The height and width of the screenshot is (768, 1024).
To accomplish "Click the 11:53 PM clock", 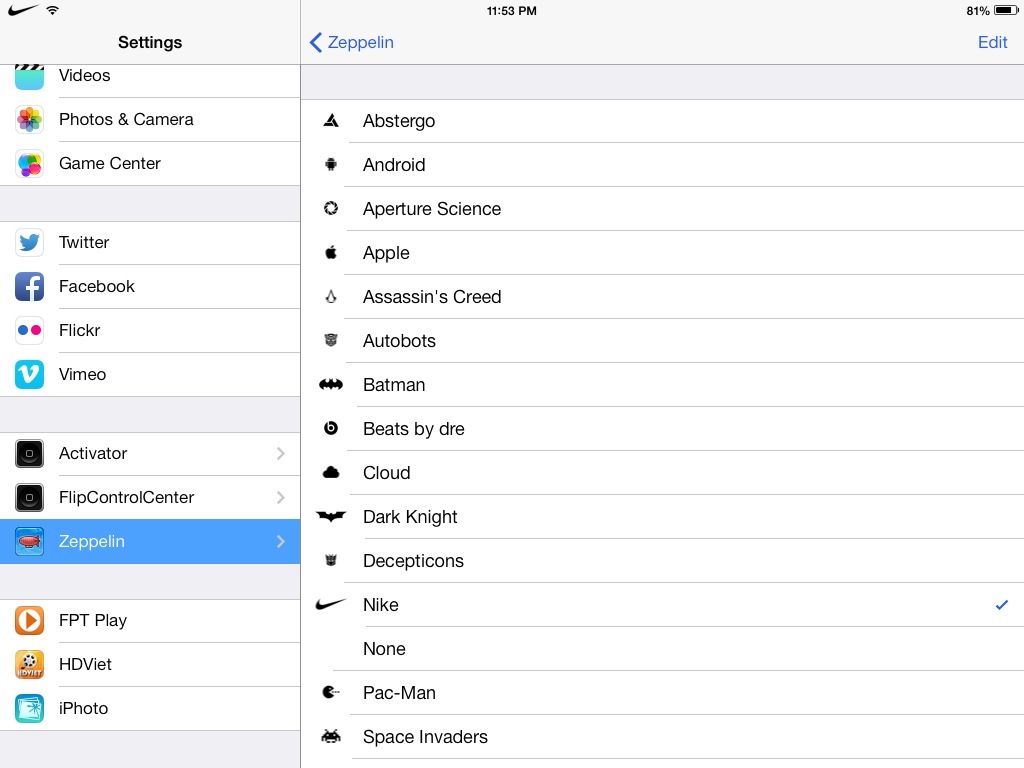I will click(512, 10).
